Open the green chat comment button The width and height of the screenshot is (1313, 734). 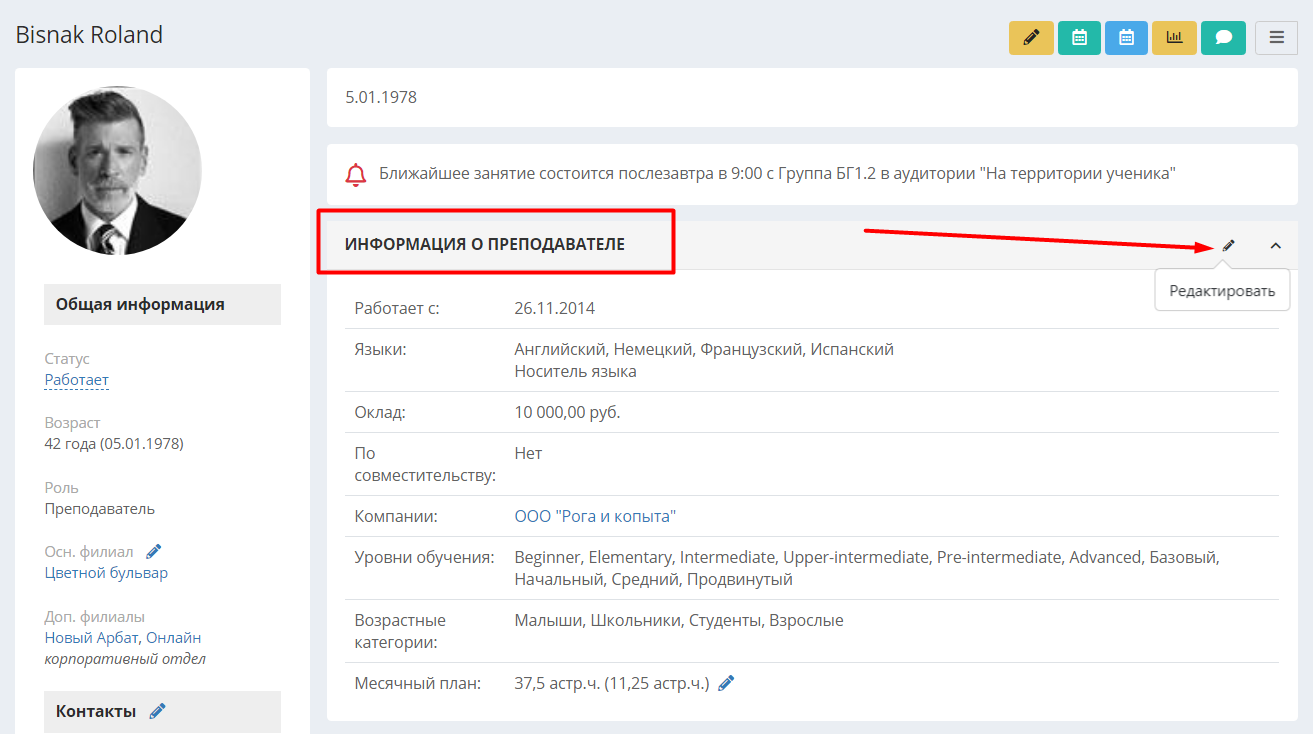tap(1223, 37)
